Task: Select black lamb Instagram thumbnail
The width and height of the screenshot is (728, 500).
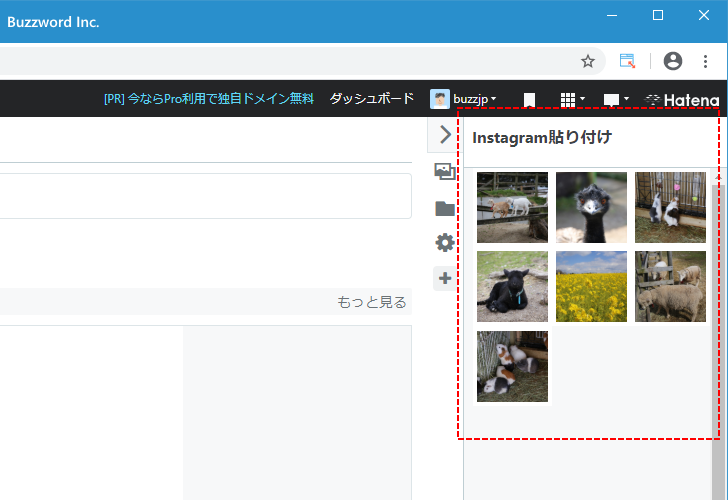Action: [x=512, y=286]
